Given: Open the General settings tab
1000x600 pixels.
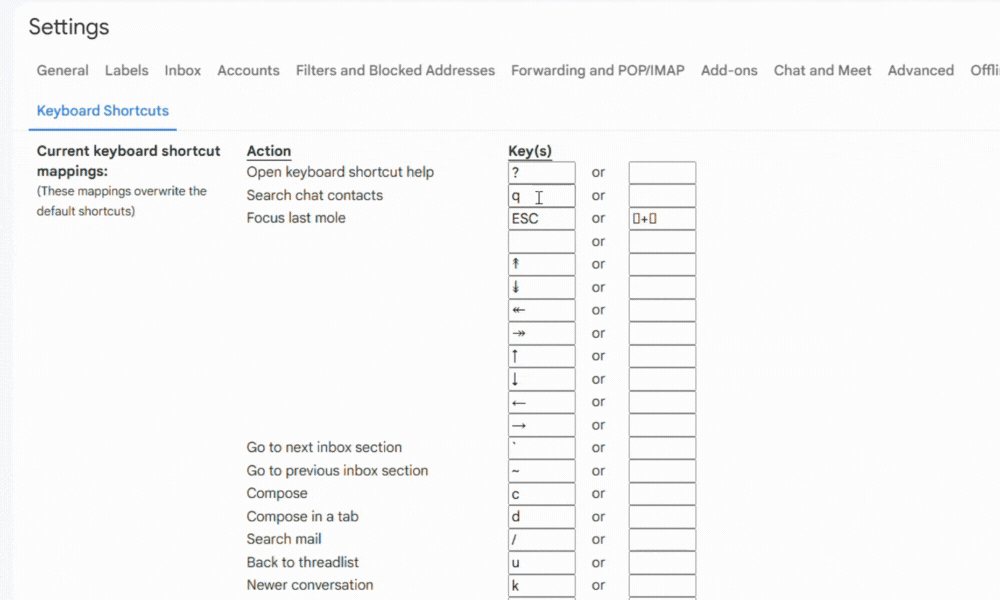Looking at the screenshot, I should (62, 70).
